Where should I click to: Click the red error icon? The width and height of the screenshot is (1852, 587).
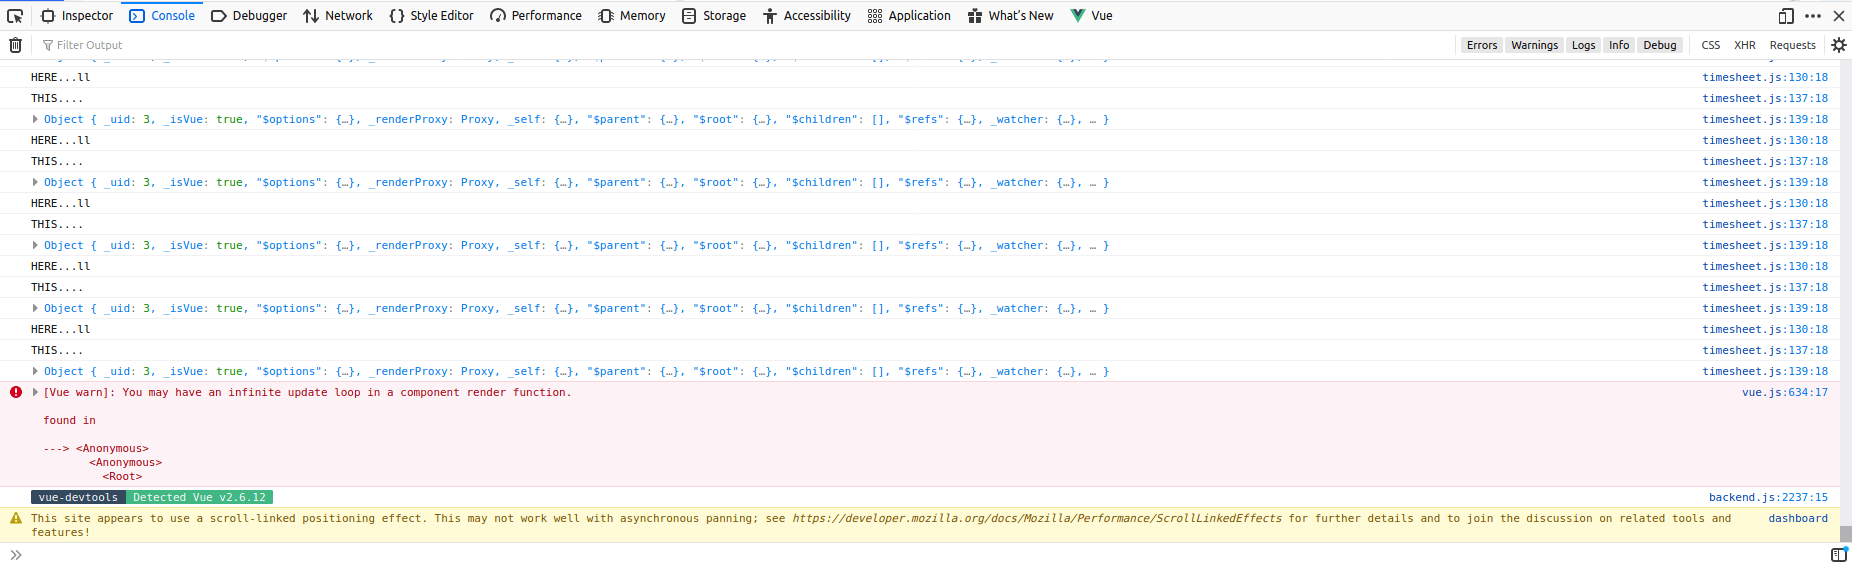click(16, 392)
